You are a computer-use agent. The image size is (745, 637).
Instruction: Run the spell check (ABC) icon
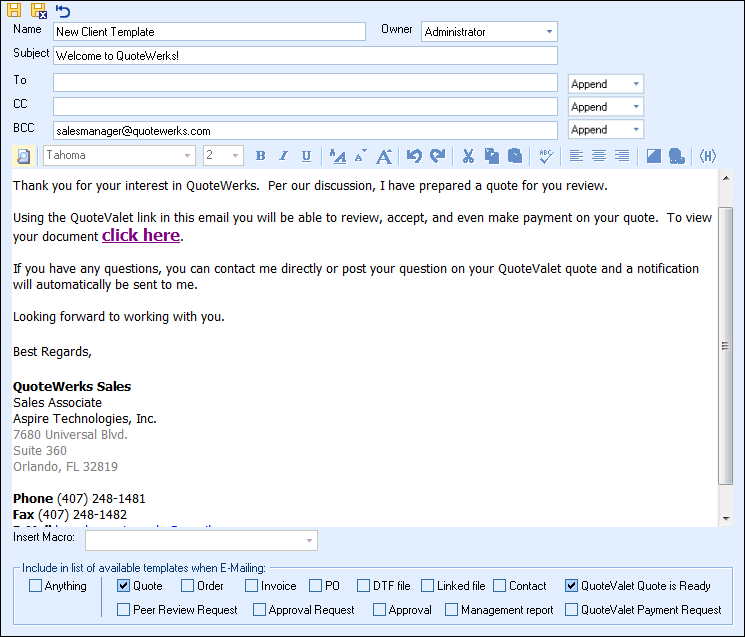tap(545, 156)
